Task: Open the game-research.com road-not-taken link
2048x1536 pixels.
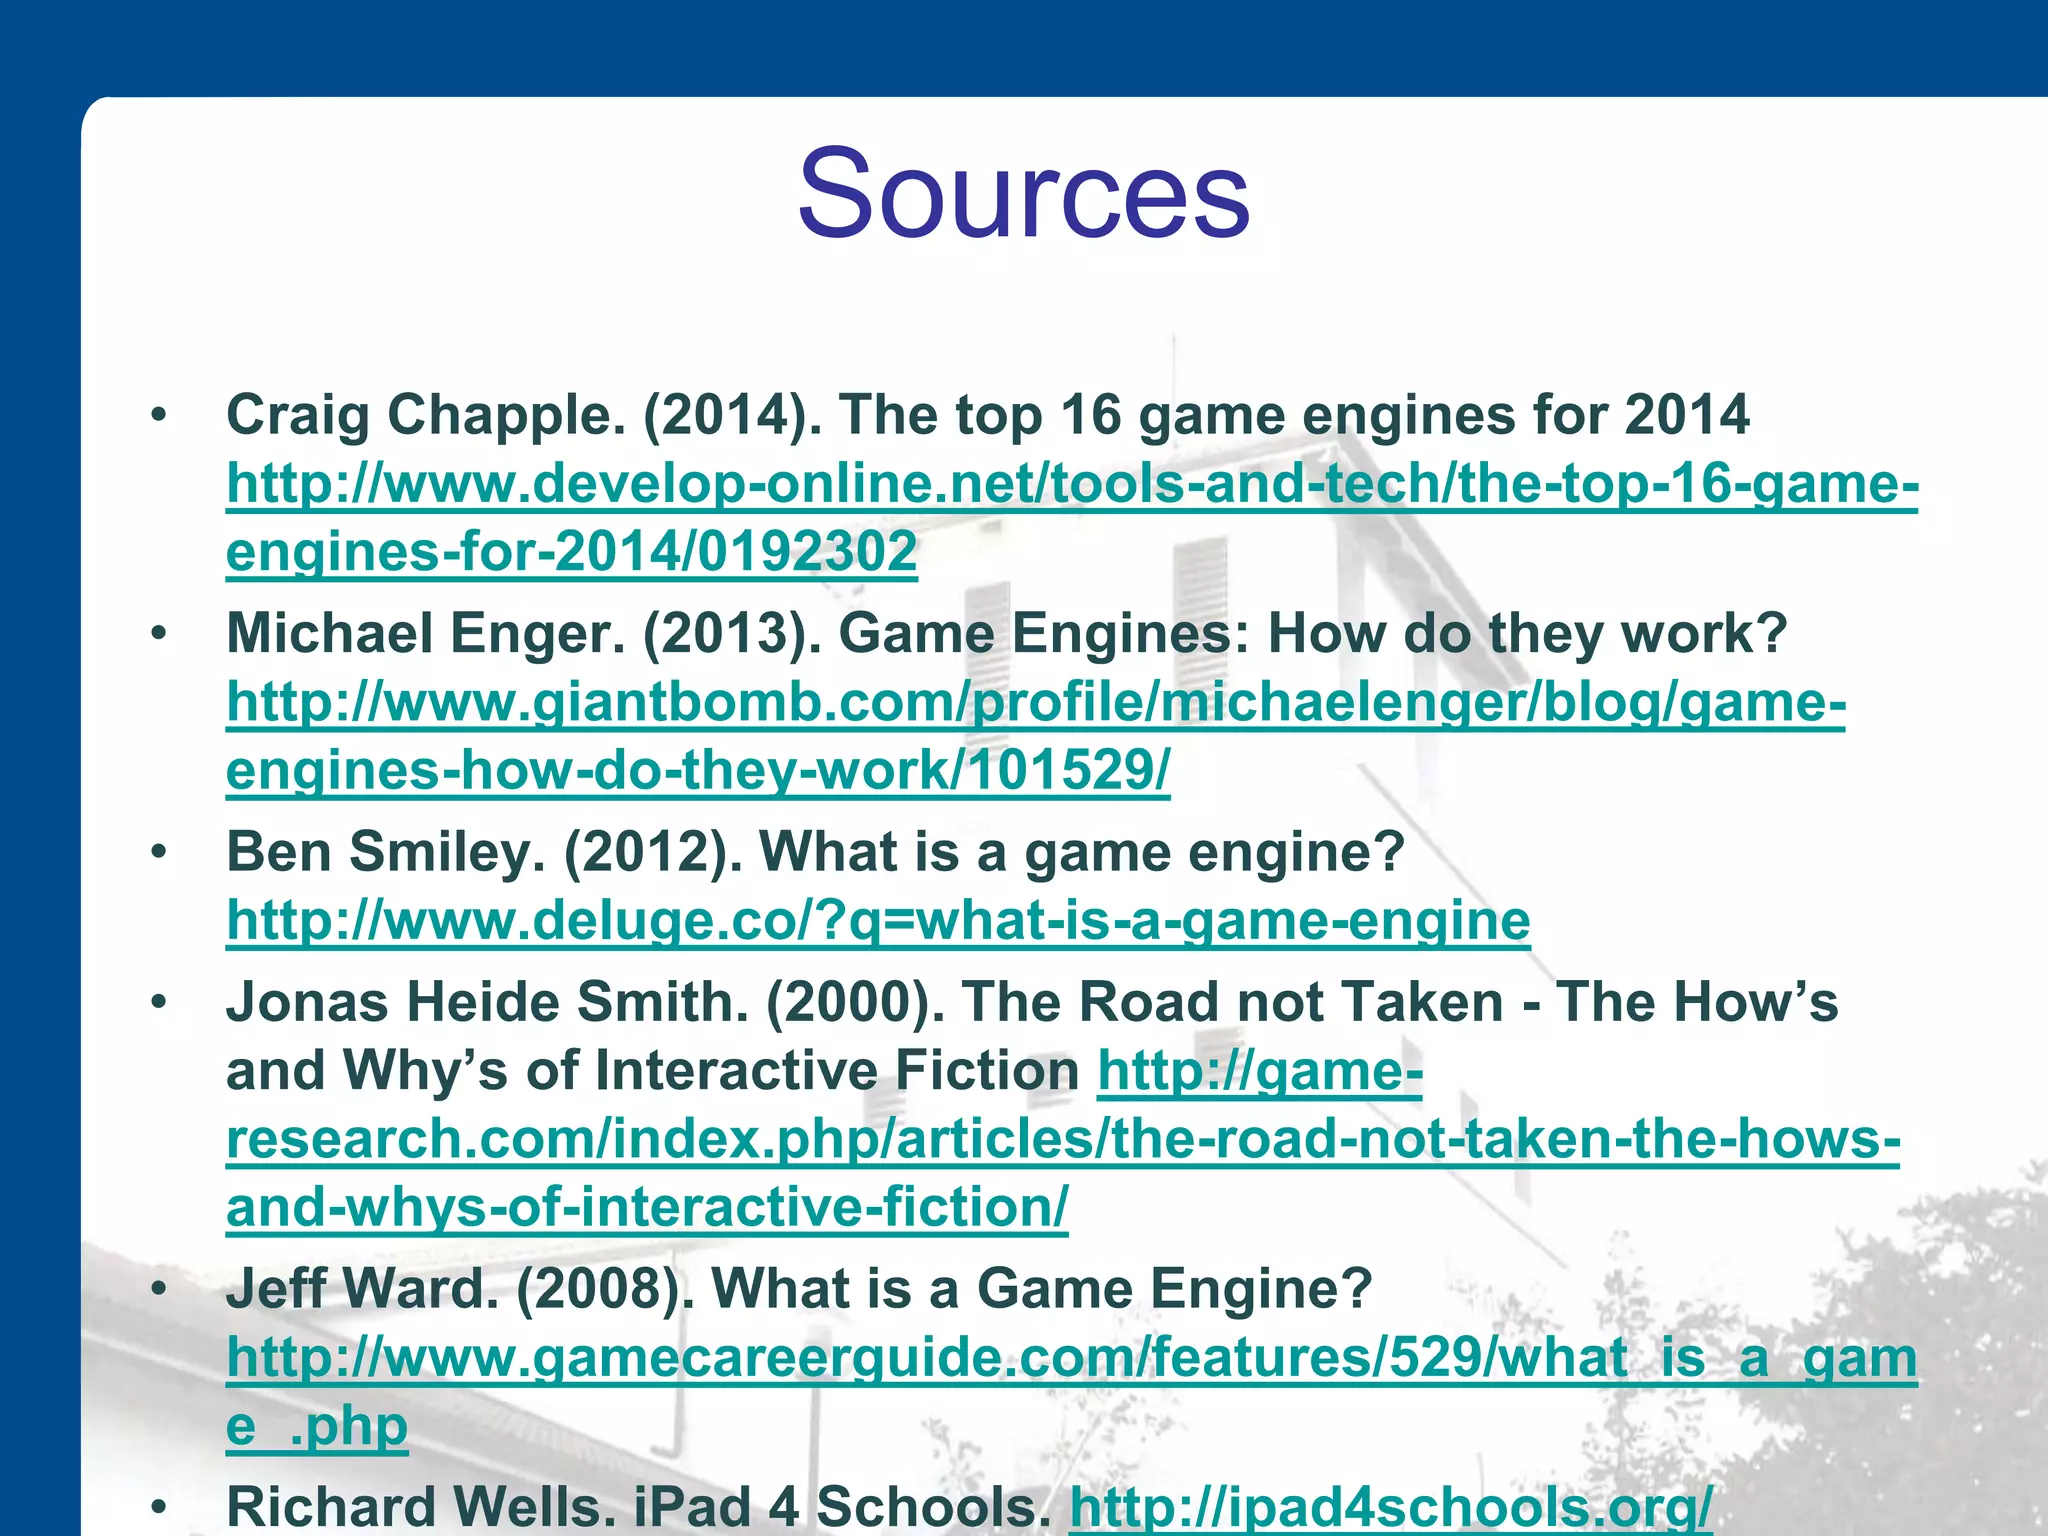Action: click(x=1063, y=1140)
